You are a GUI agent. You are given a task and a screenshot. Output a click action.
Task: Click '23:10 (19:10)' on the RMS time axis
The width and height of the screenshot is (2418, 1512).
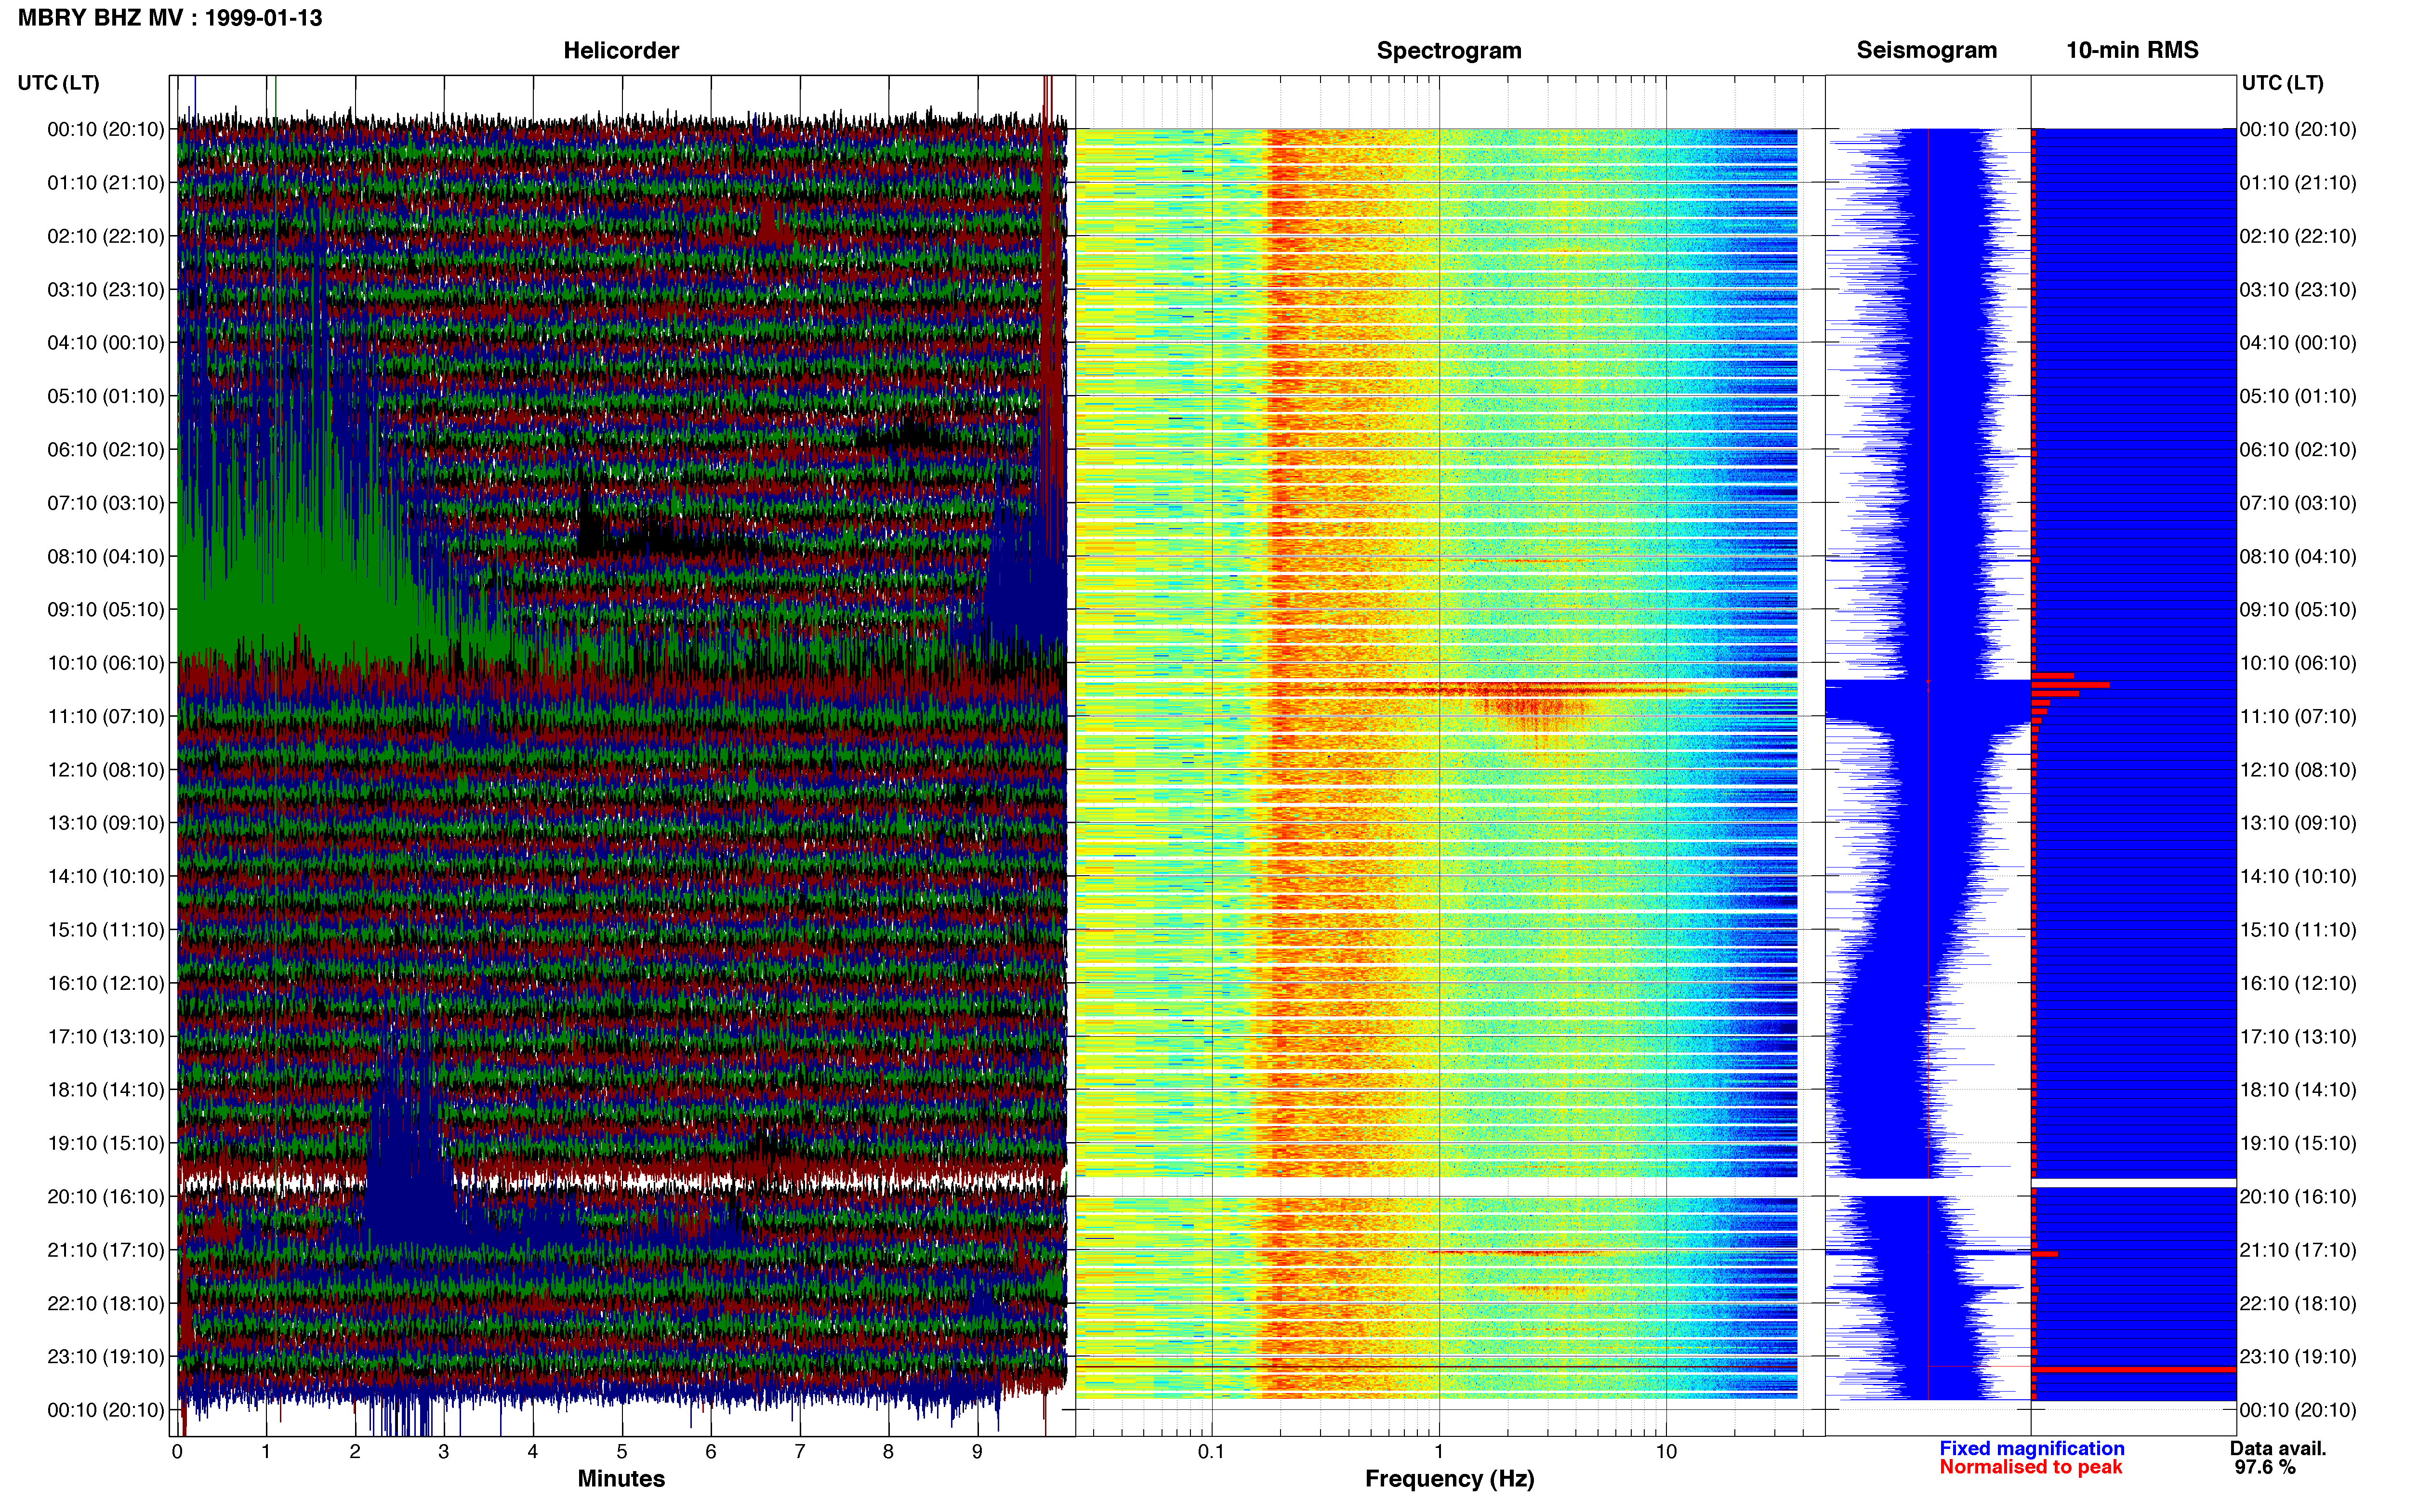click(x=2298, y=1357)
